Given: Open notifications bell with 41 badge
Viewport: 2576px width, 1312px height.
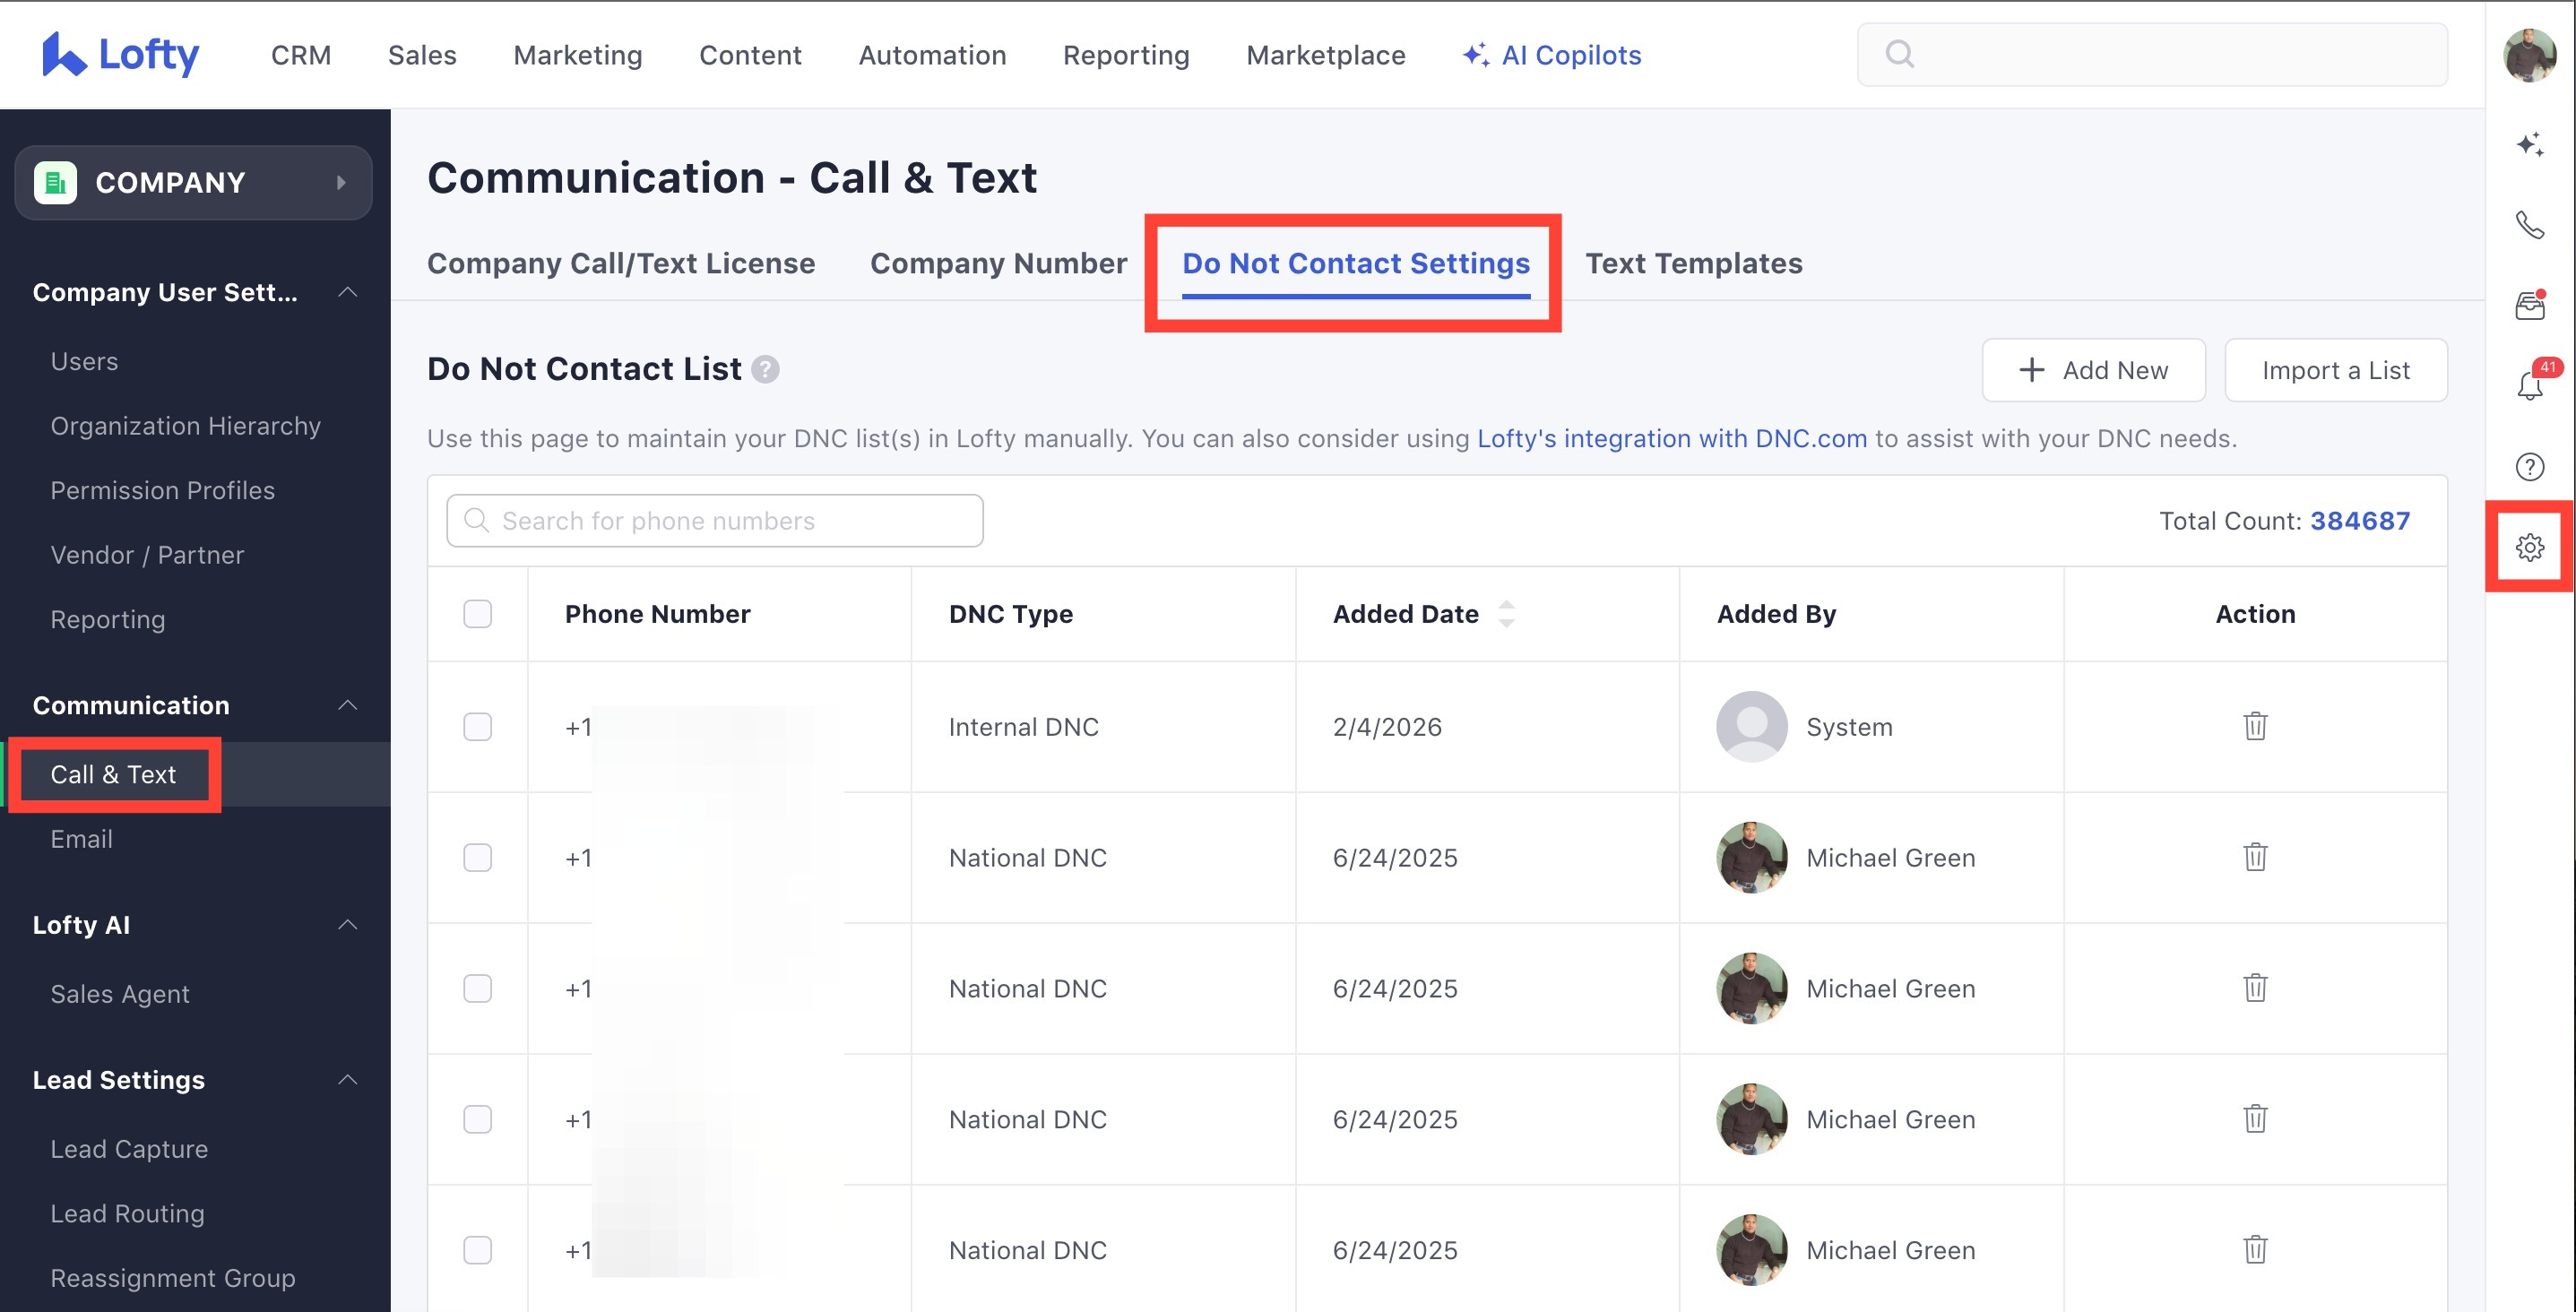Looking at the screenshot, I should [2530, 385].
